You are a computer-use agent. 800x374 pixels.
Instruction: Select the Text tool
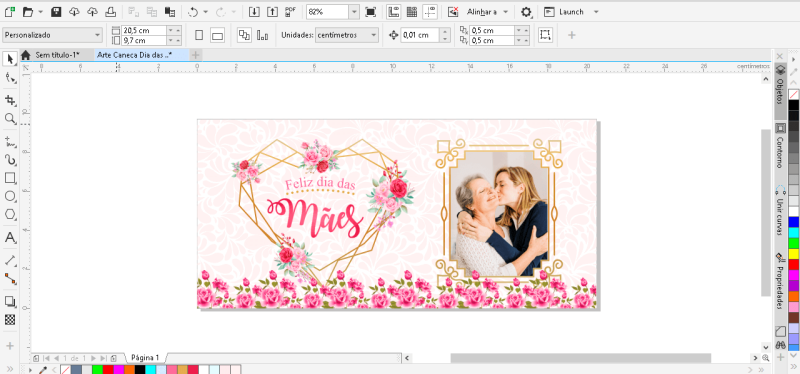[x=10, y=238]
